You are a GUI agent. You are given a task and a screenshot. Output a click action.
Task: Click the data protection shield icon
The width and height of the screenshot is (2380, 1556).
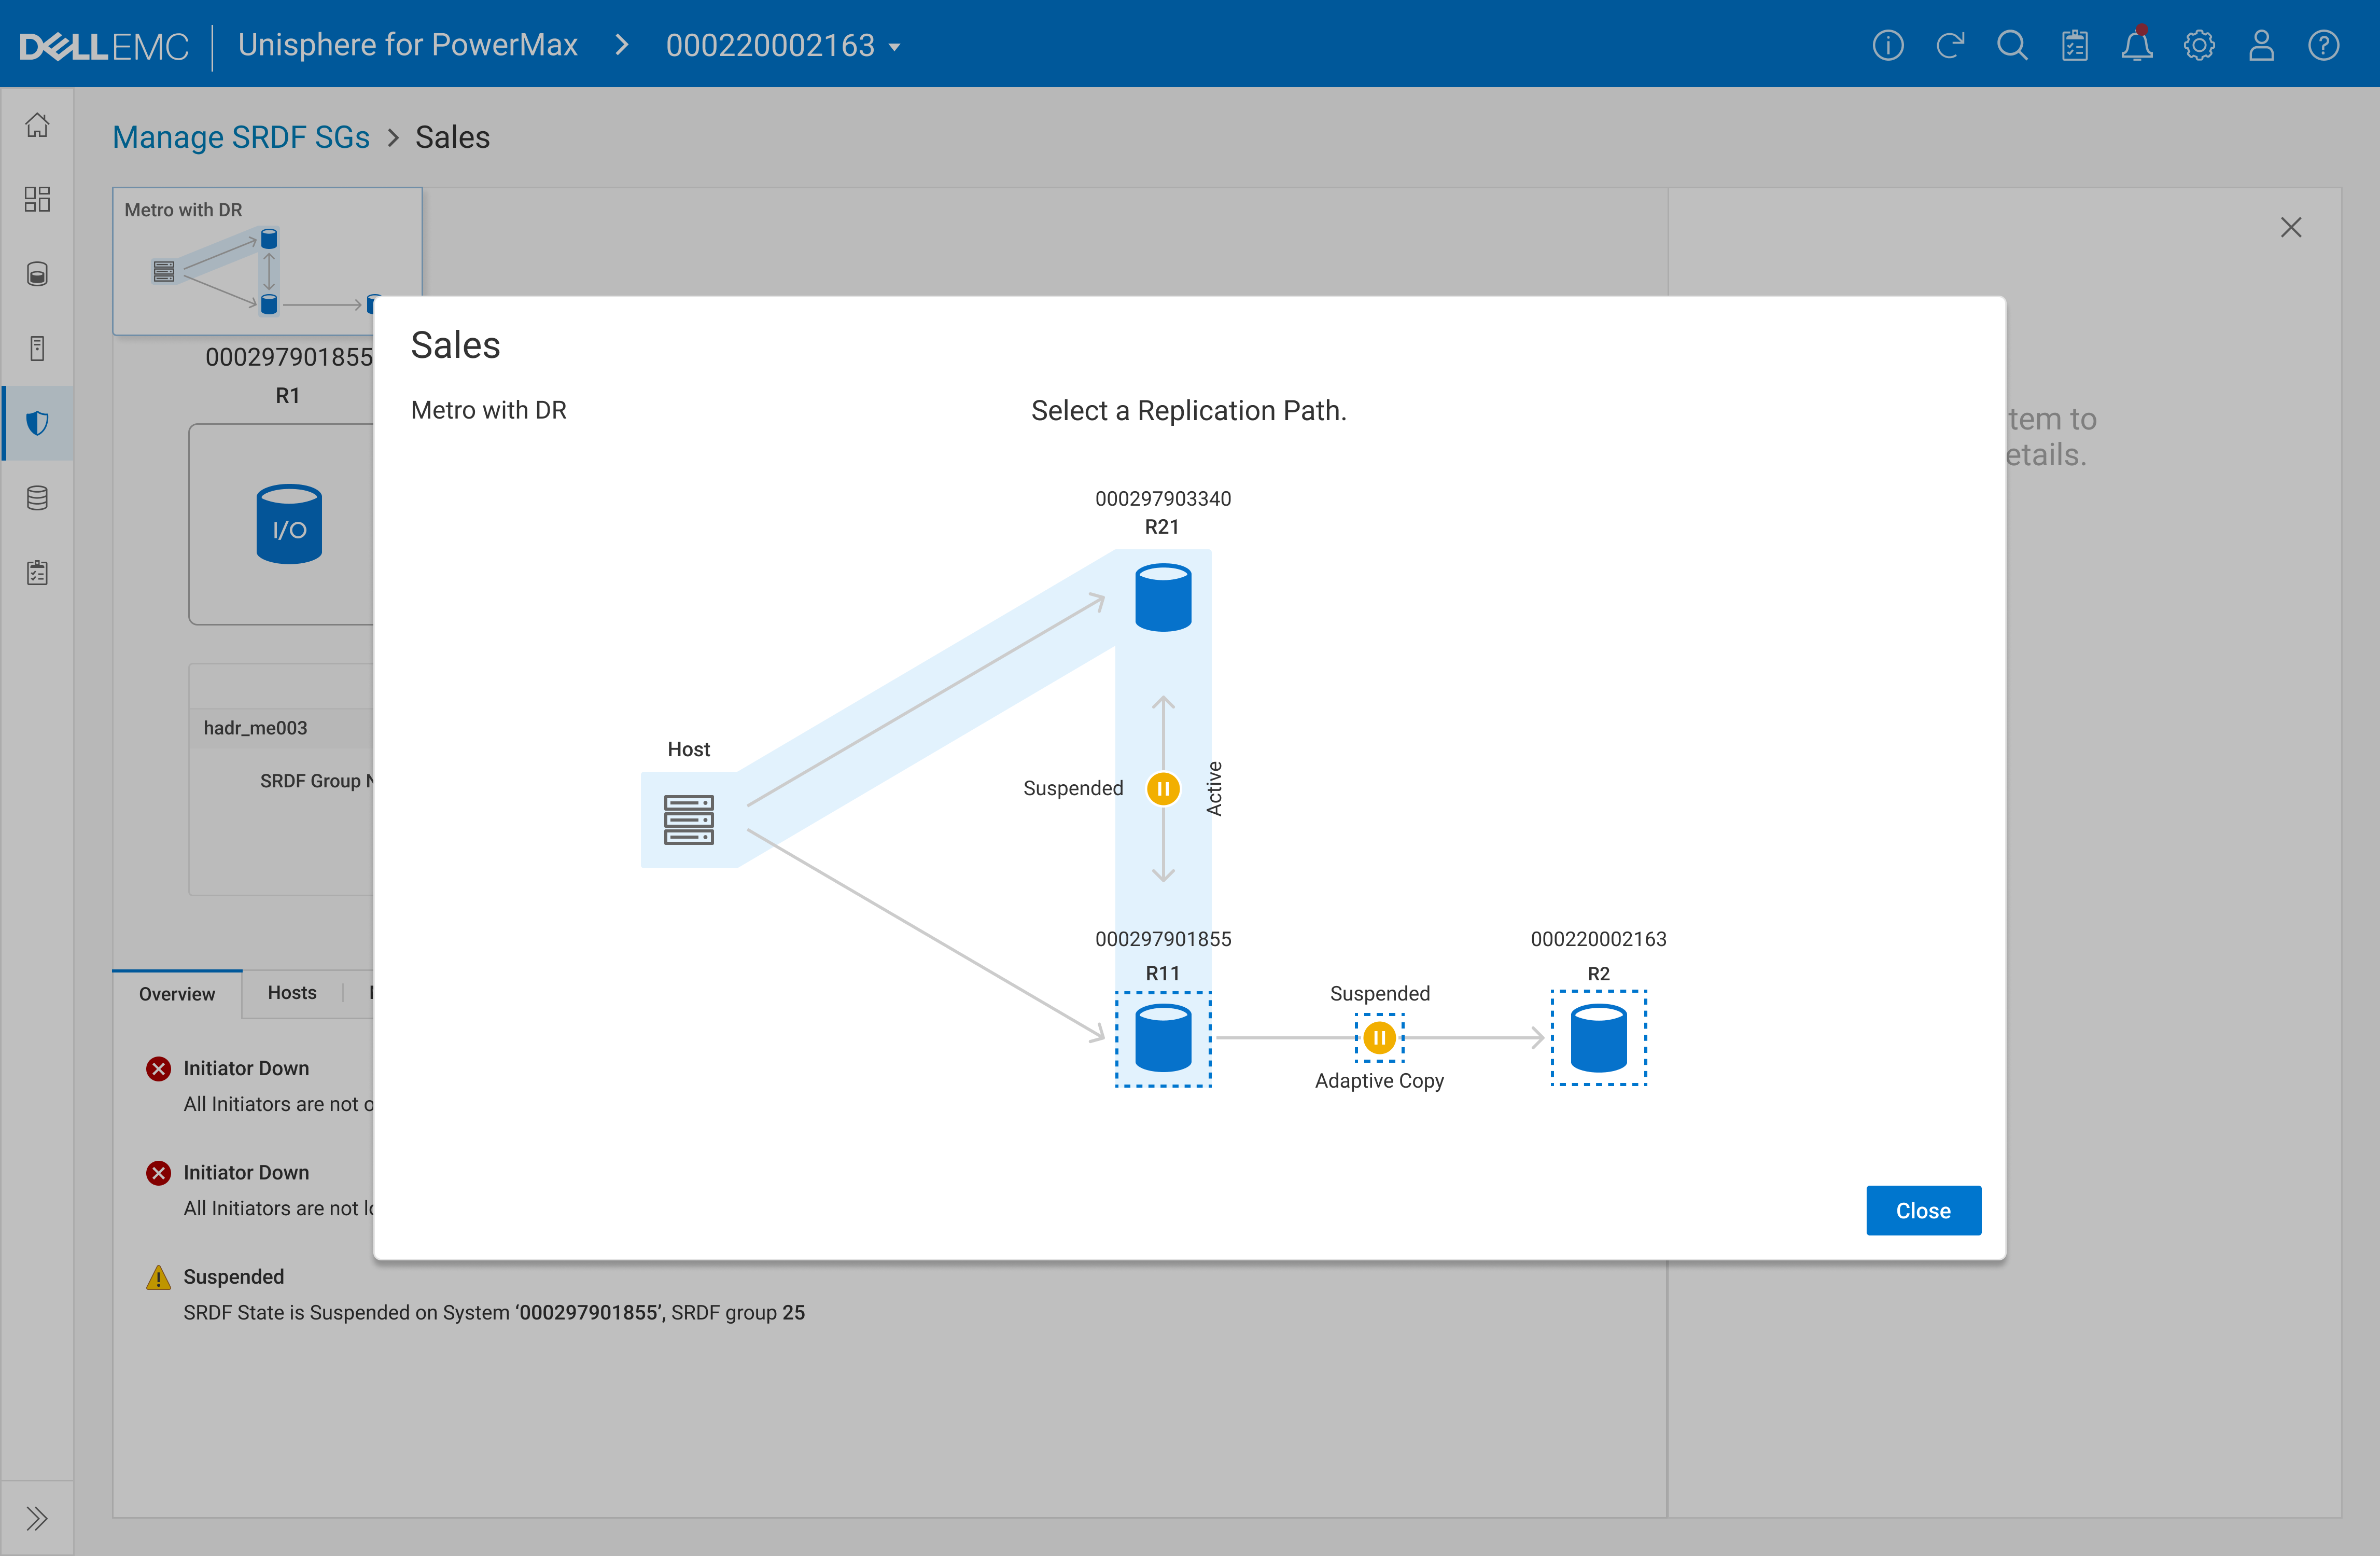click(37, 423)
